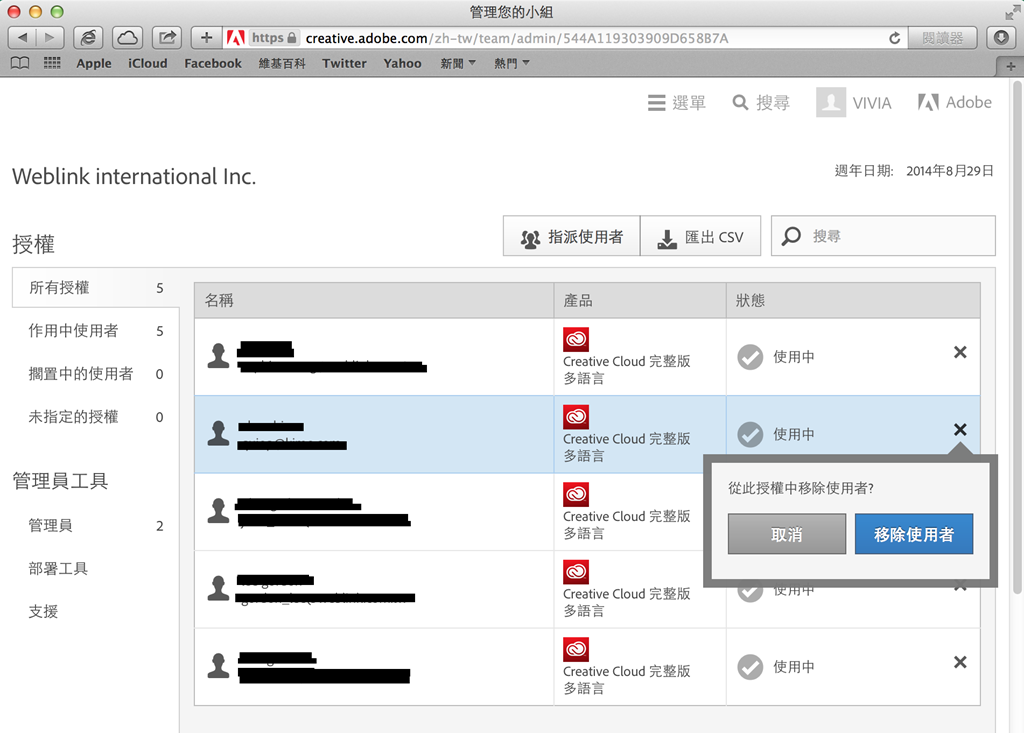
Task: Go forward with Safari's forward arrow
Action: pos(50,38)
